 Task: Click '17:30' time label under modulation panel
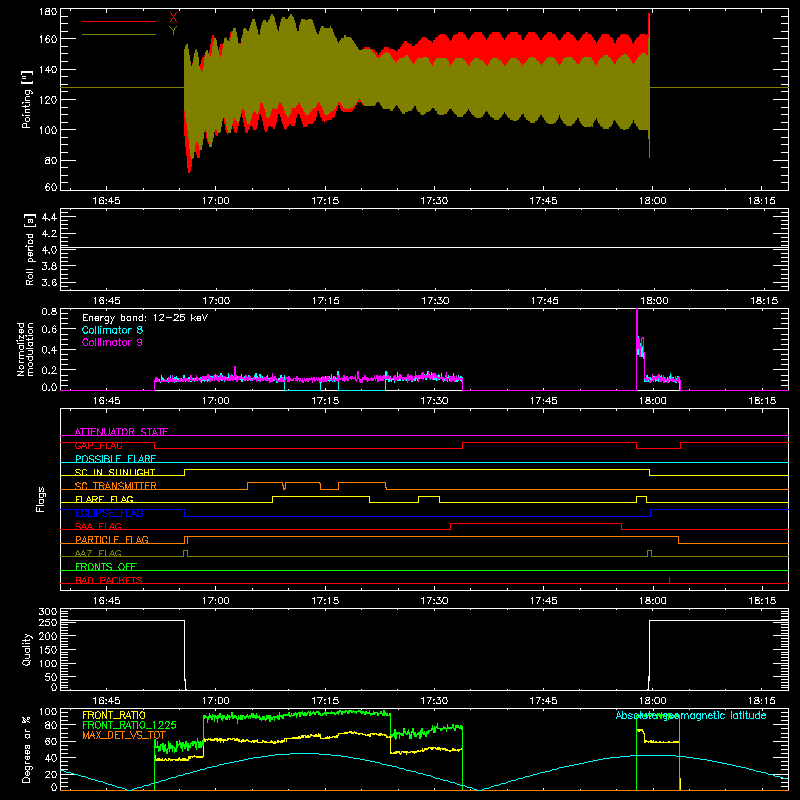click(x=434, y=401)
